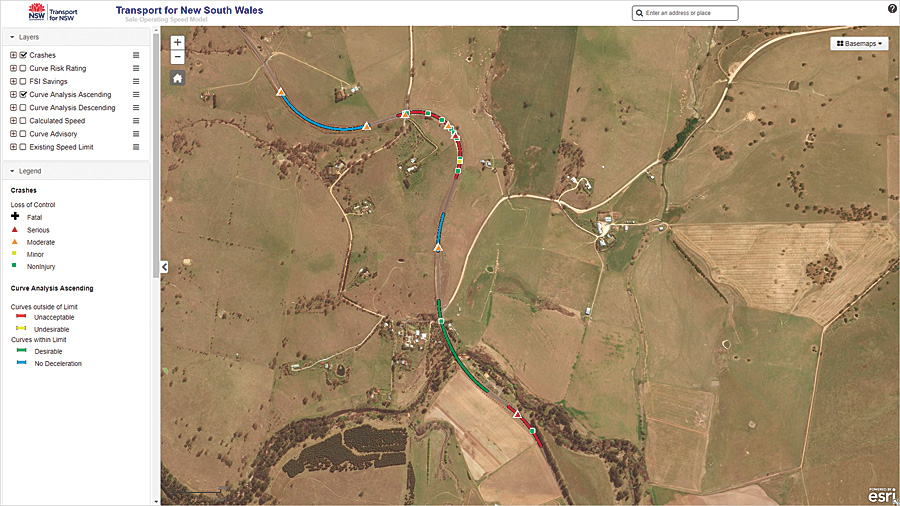Open options menu for FSI Savings layer

pyautogui.click(x=136, y=81)
